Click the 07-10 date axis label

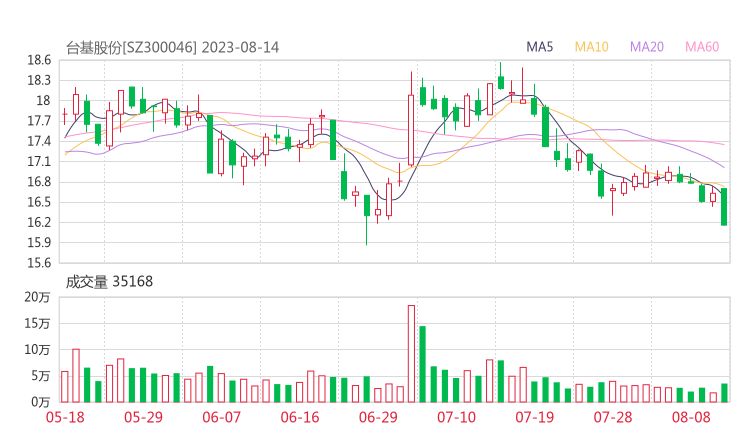pos(456,417)
